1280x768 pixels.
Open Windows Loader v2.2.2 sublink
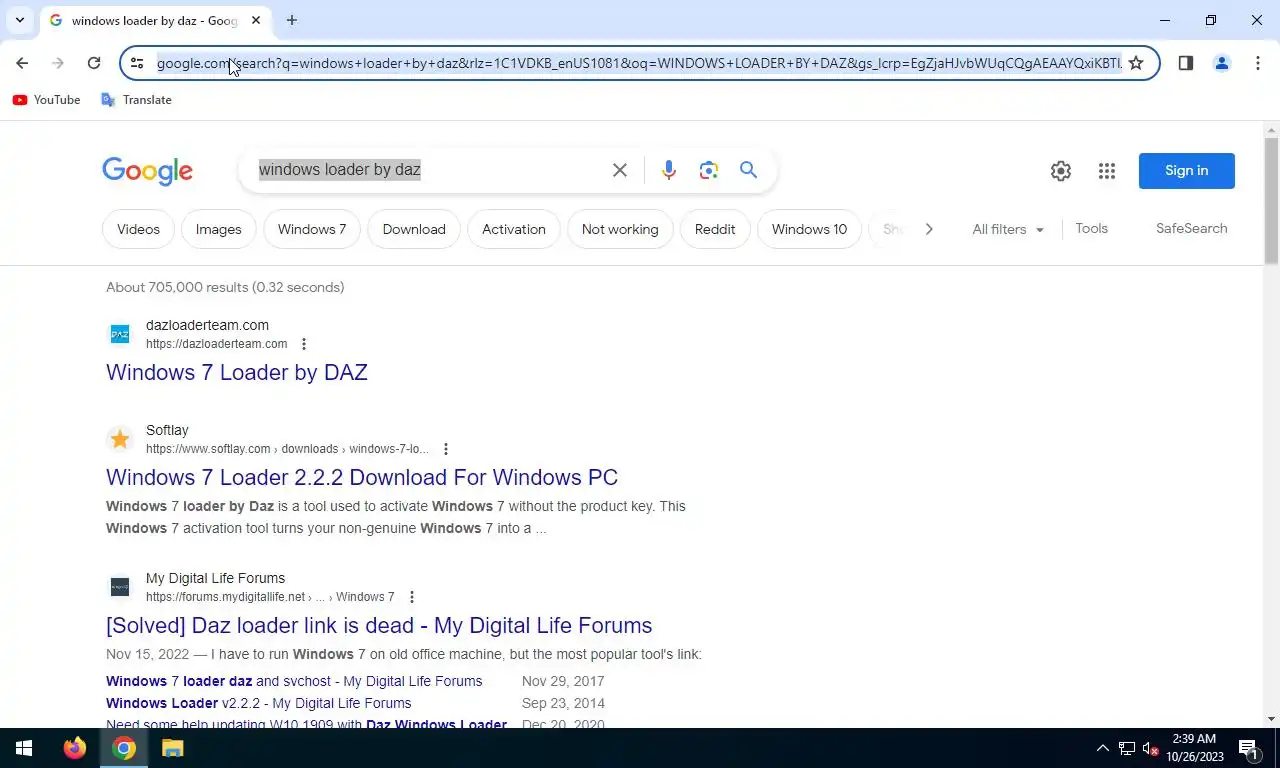click(x=258, y=703)
